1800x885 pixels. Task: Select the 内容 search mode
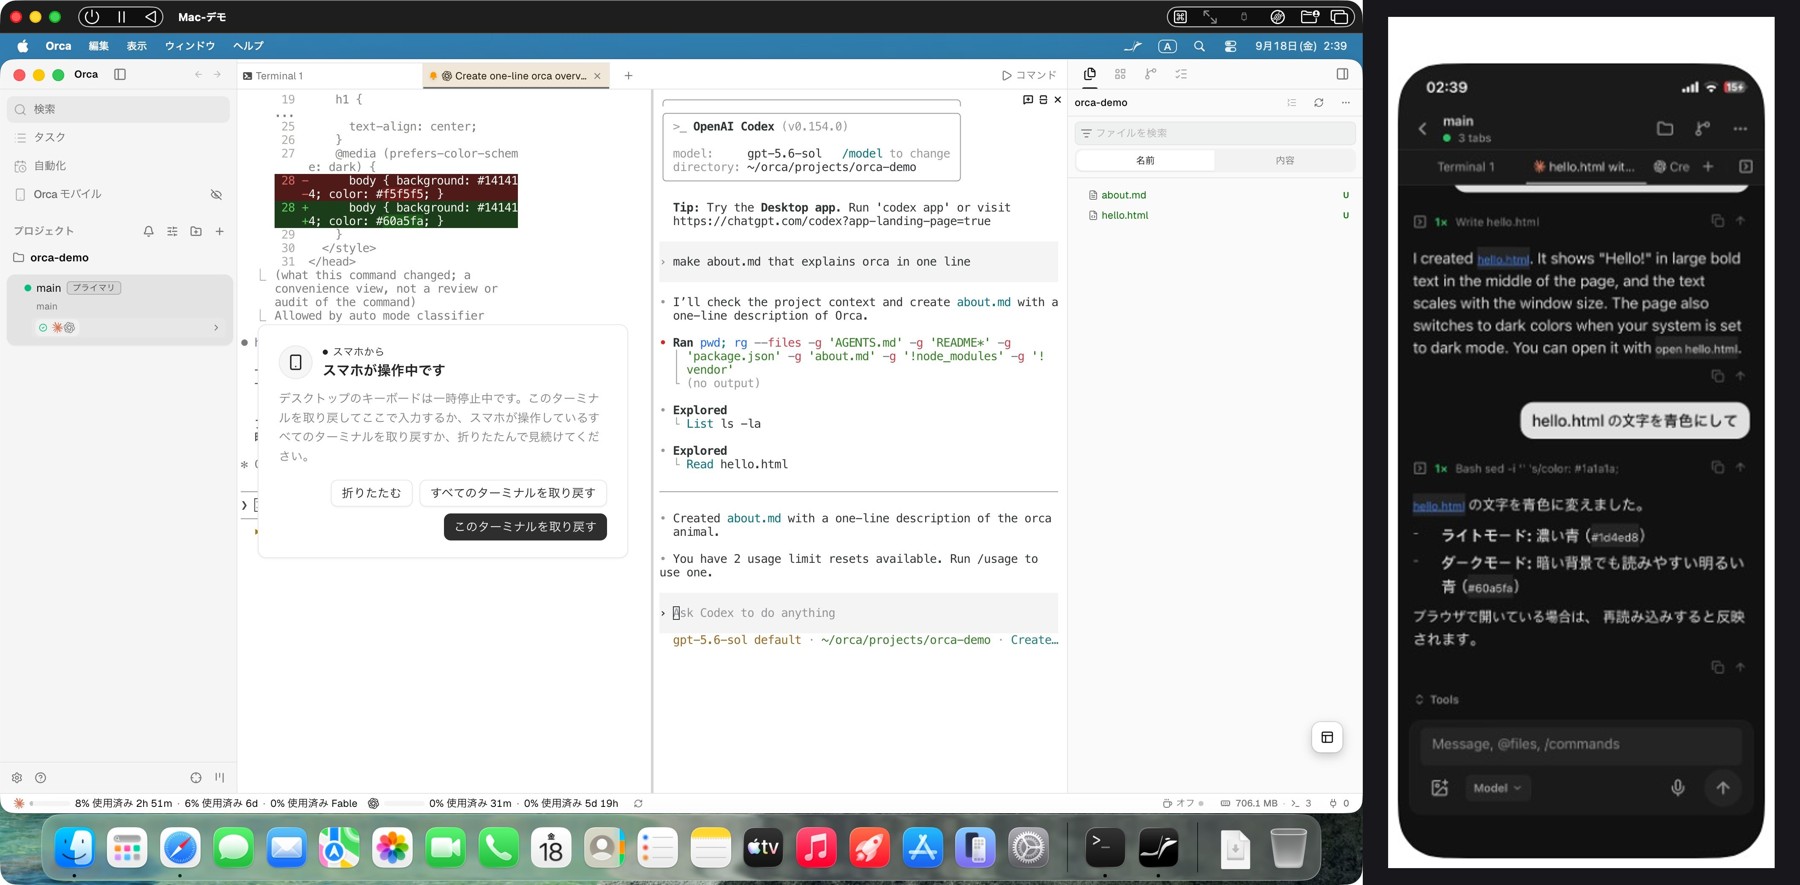(1285, 160)
